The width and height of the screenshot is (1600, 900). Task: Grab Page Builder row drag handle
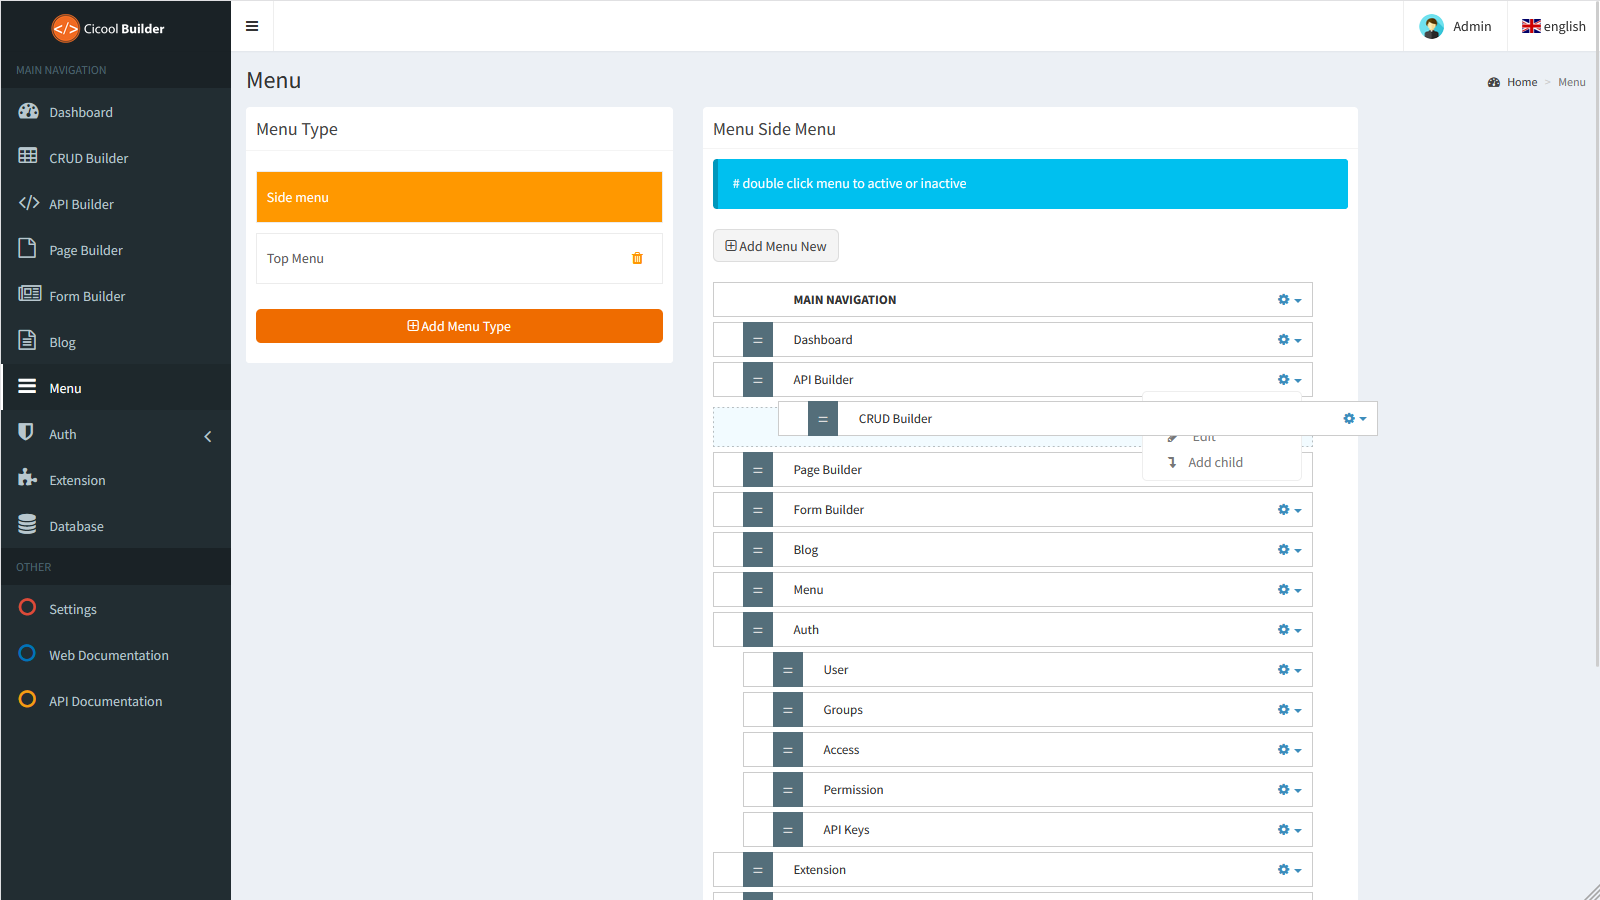coord(758,470)
